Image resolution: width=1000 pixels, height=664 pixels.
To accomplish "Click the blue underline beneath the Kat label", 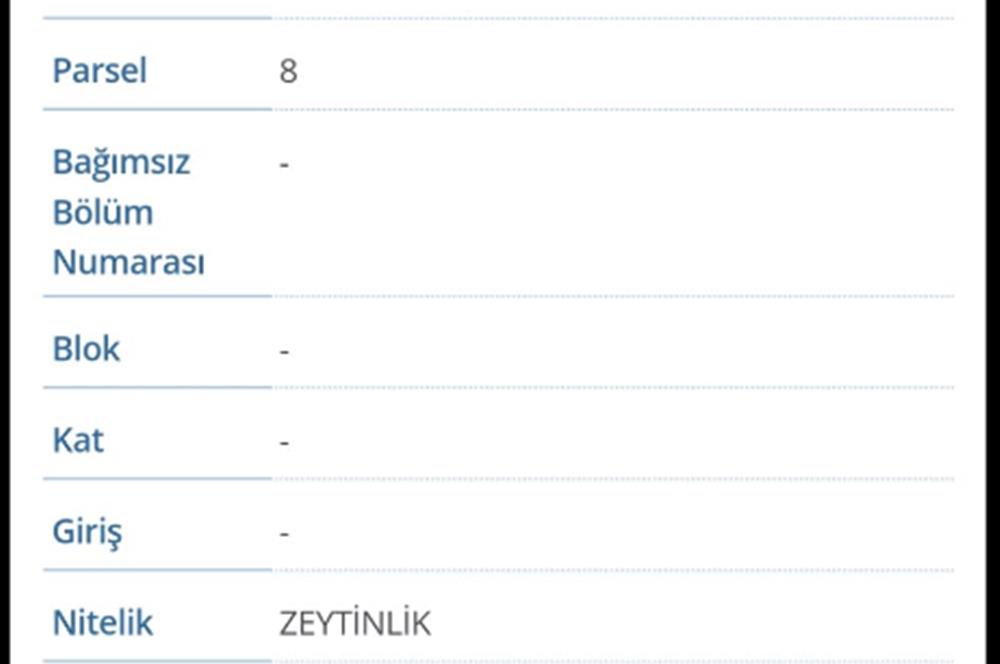I will pyautogui.click(x=157, y=478).
